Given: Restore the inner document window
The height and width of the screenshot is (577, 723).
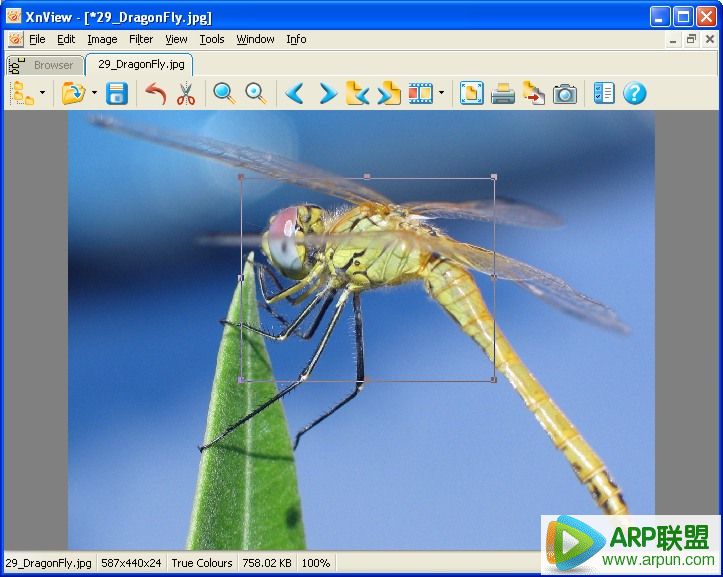Looking at the screenshot, I should coord(691,40).
